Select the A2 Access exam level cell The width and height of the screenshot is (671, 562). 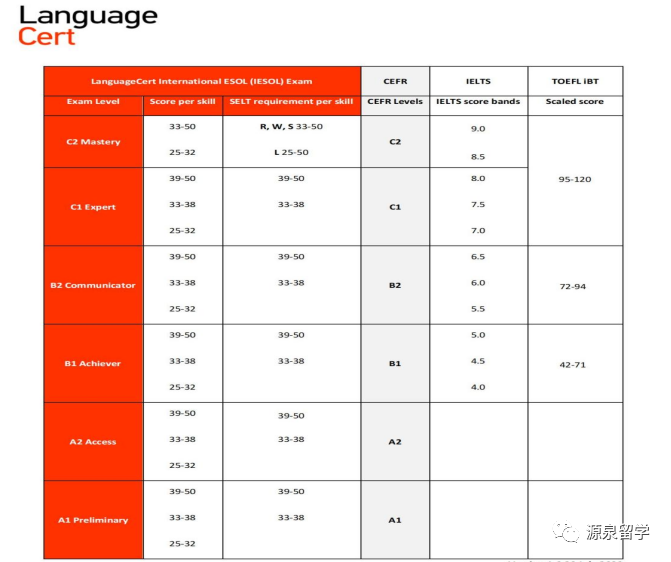click(93, 442)
